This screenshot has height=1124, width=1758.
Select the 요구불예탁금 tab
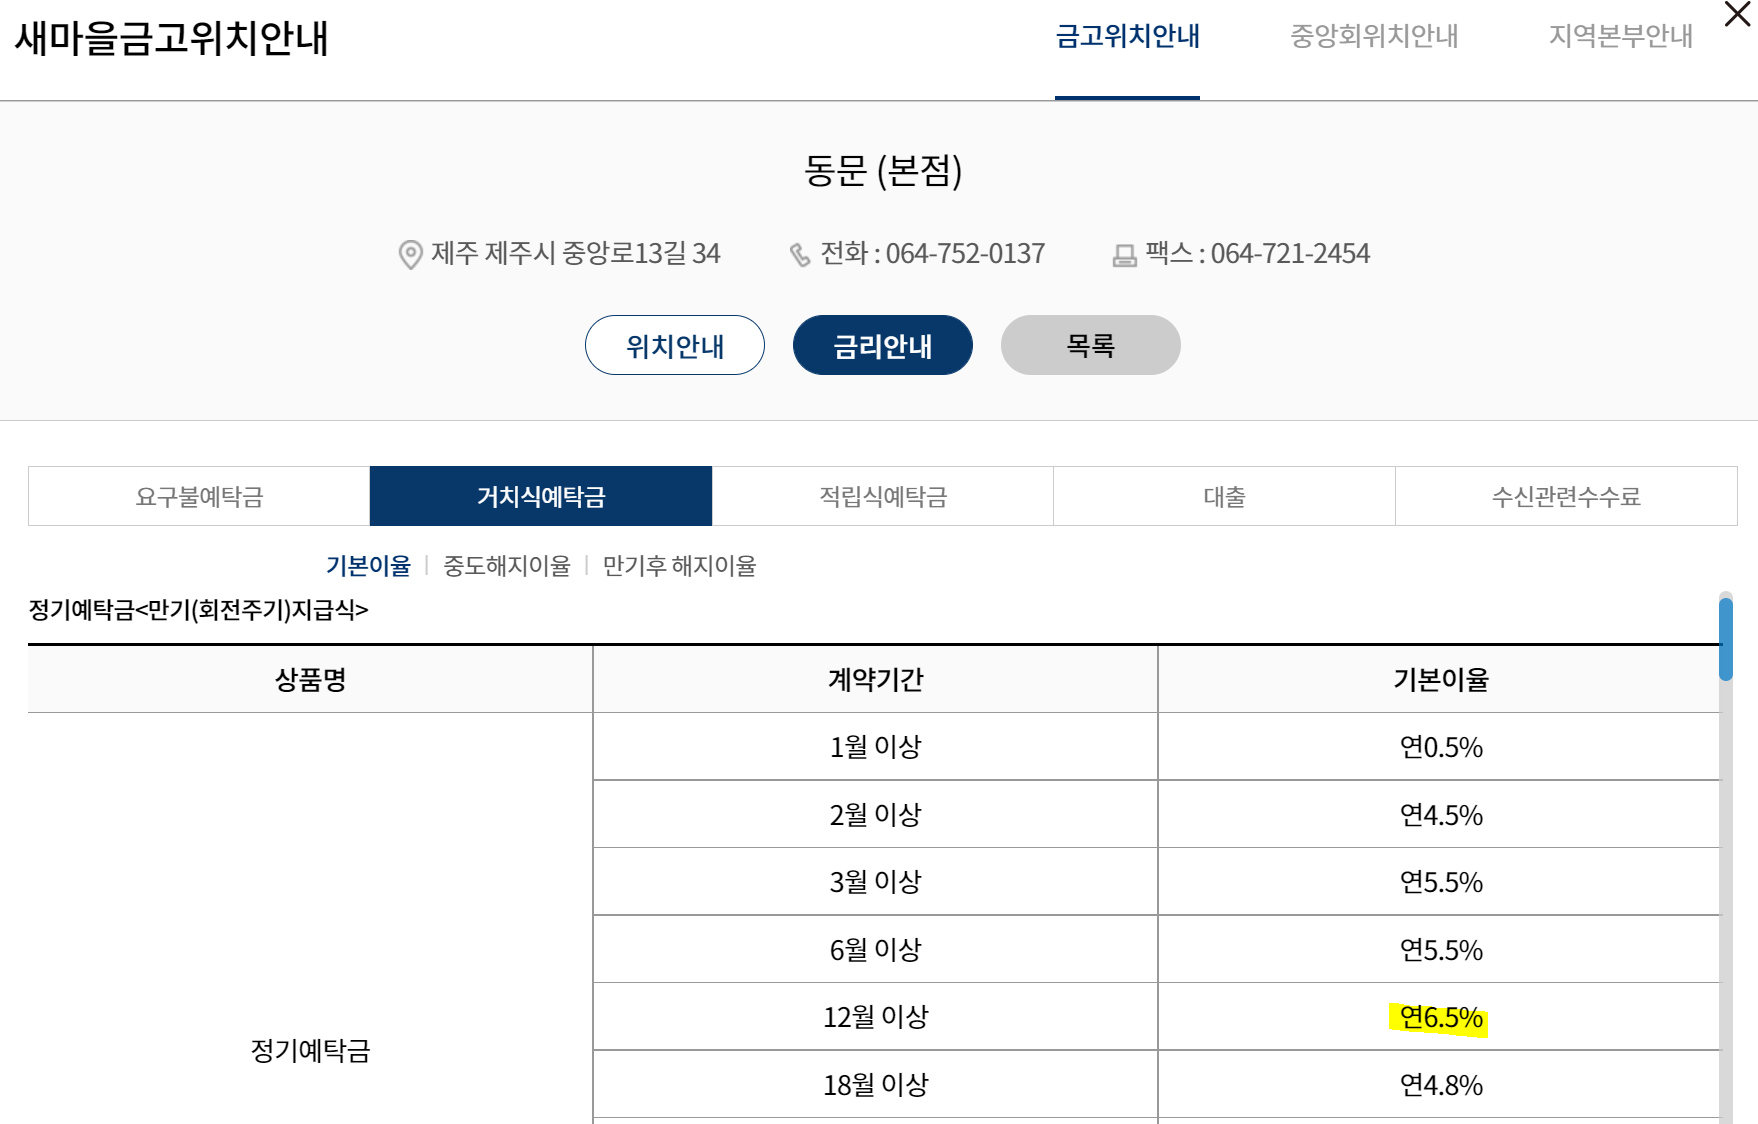[199, 496]
